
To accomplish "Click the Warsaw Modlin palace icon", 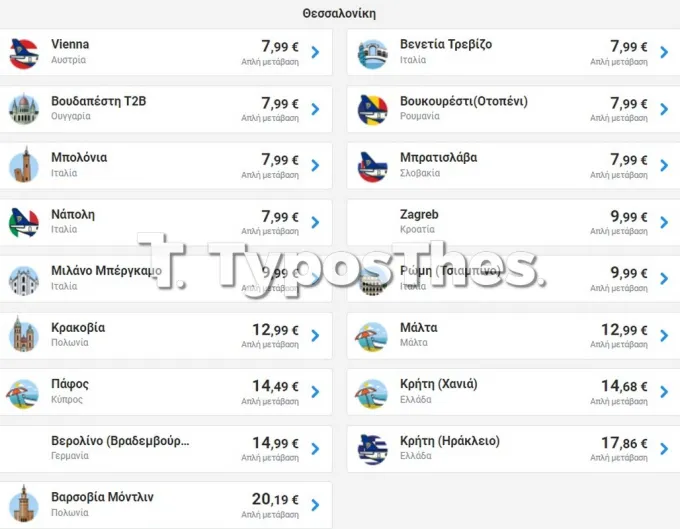I will tap(24, 504).
